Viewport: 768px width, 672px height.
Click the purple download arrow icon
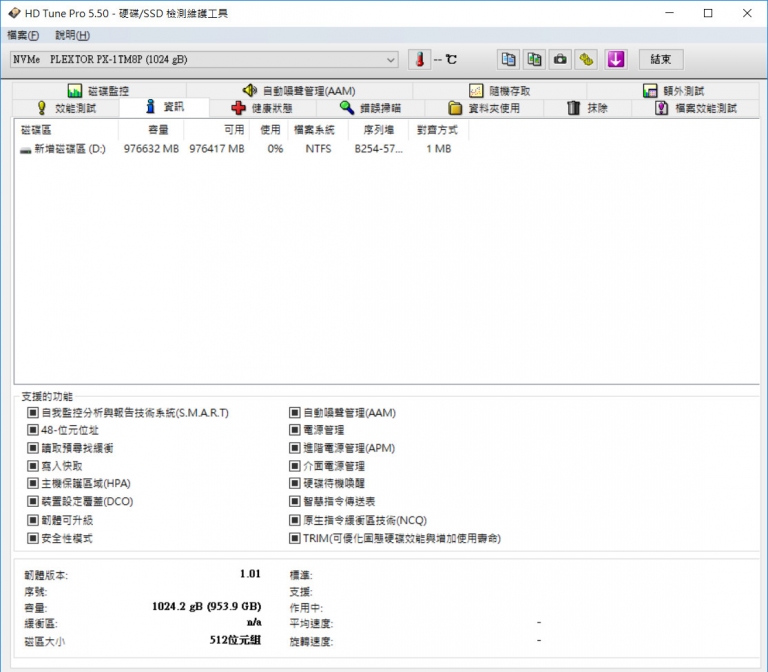[616, 60]
